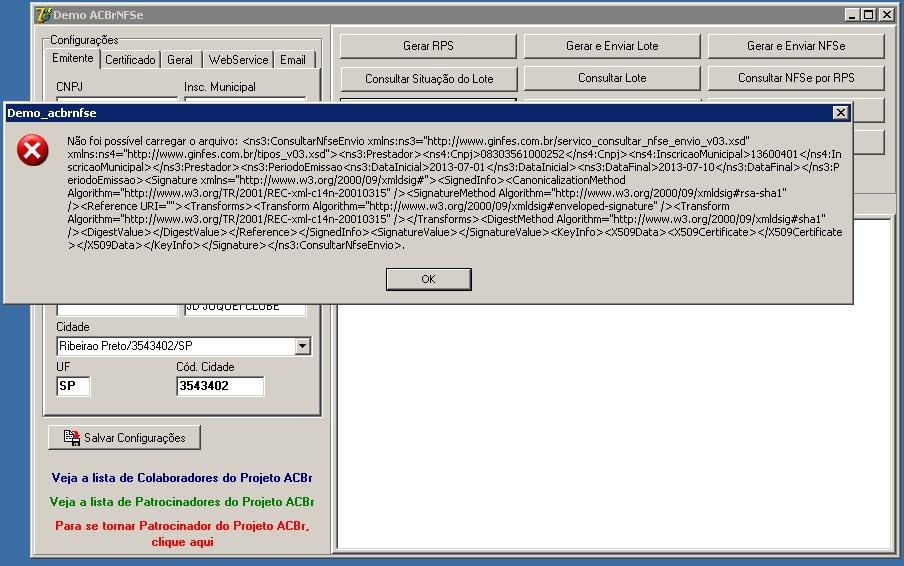
Task: Open the Geral tab
Action: tap(180, 60)
